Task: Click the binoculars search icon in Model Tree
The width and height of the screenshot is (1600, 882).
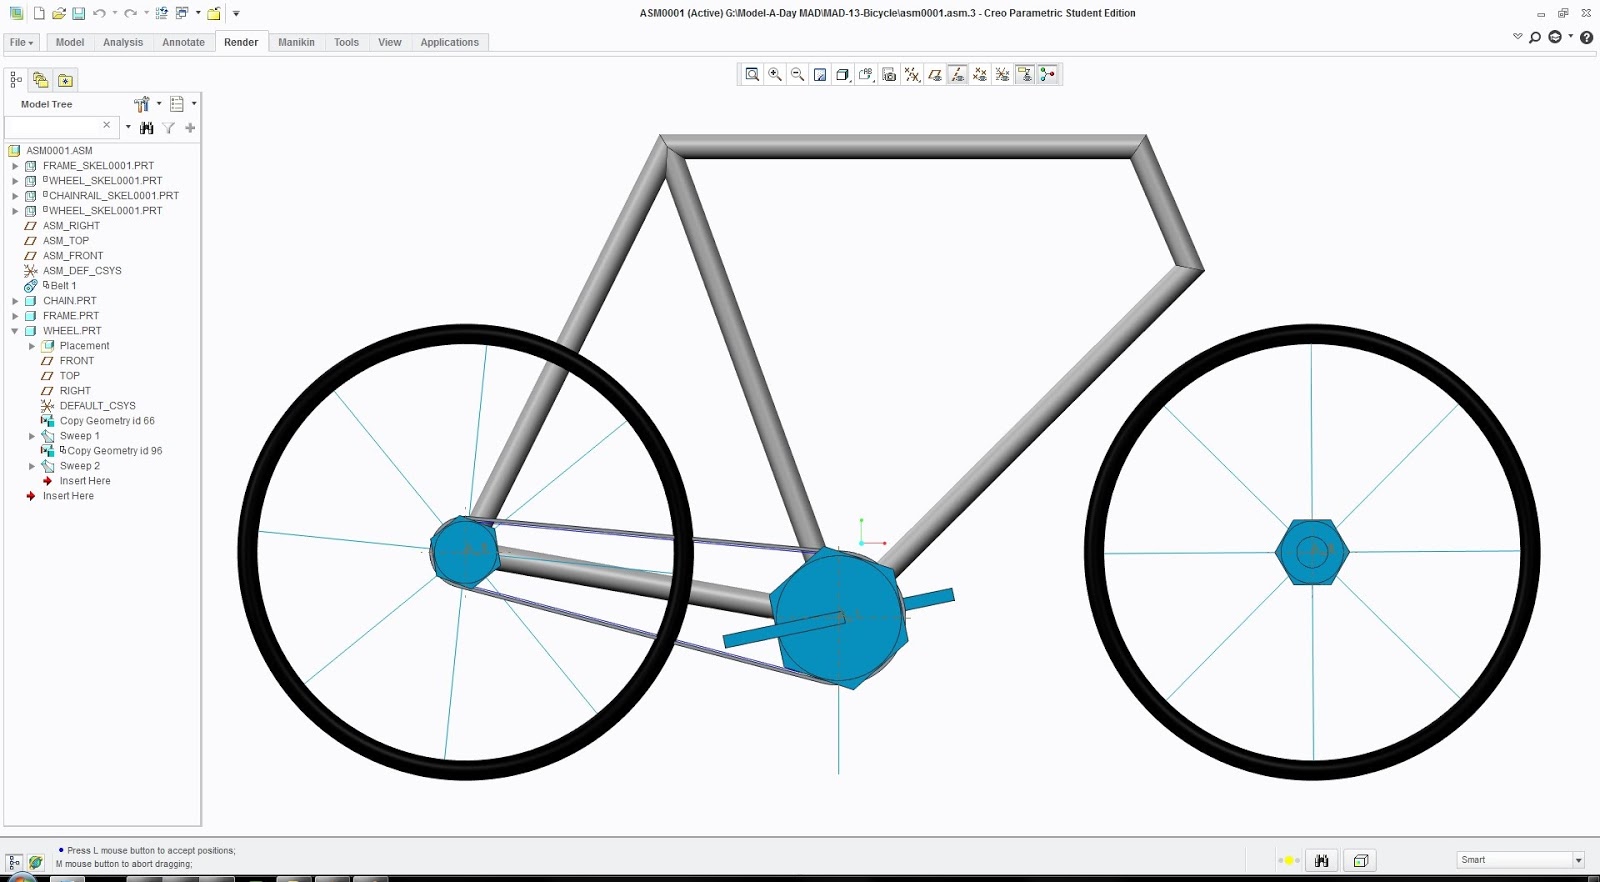Action: pos(147,128)
